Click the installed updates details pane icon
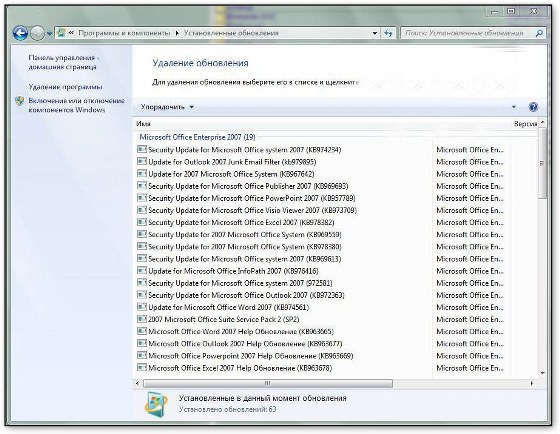The image size is (560, 434). (156, 405)
